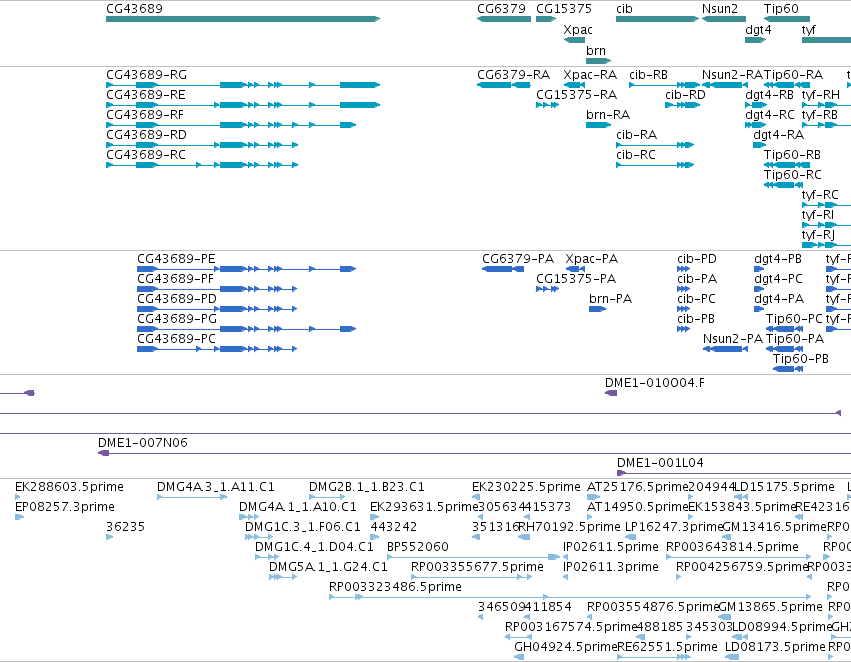Select EST IP02611.5prime
The image size is (851, 662).
tap(566, 557)
